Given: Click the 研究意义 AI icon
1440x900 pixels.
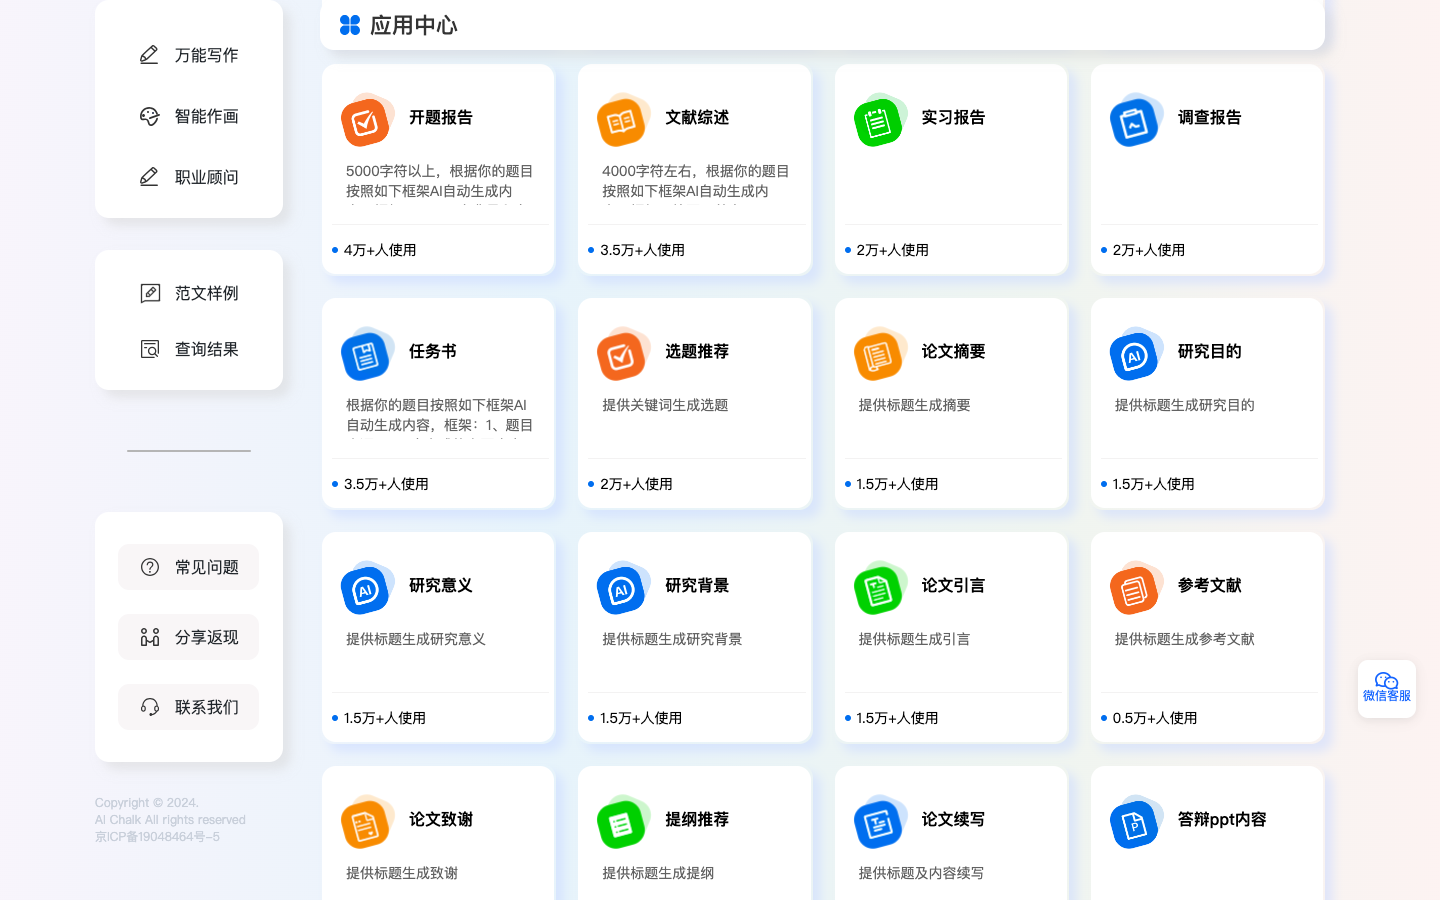Looking at the screenshot, I should click(367, 589).
